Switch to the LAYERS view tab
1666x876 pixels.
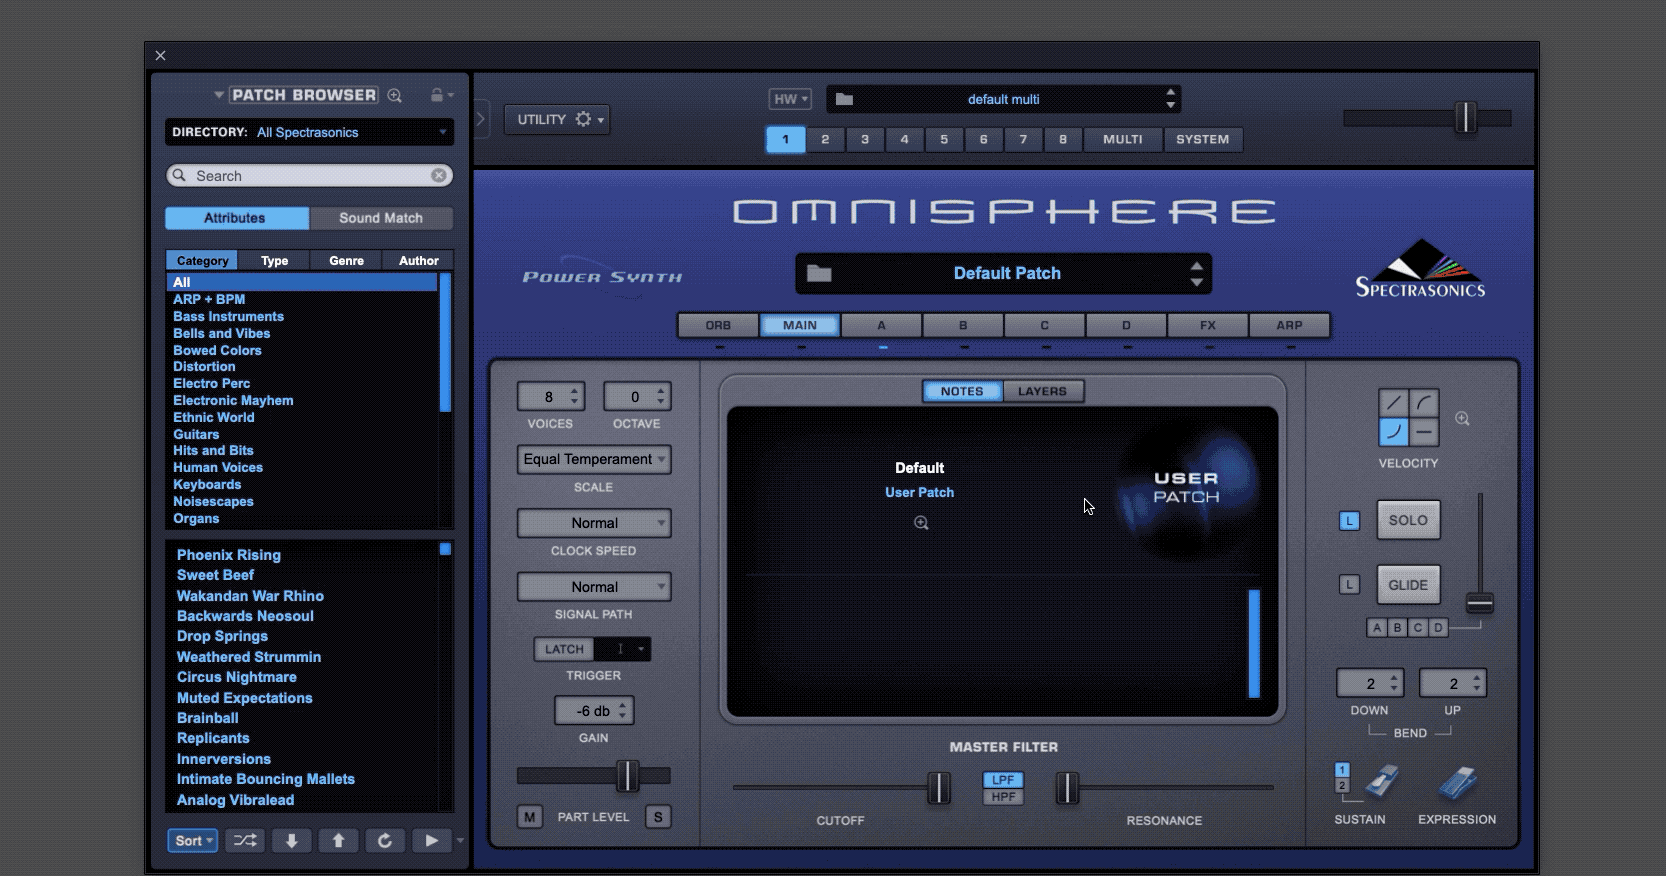pyautogui.click(x=1042, y=391)
